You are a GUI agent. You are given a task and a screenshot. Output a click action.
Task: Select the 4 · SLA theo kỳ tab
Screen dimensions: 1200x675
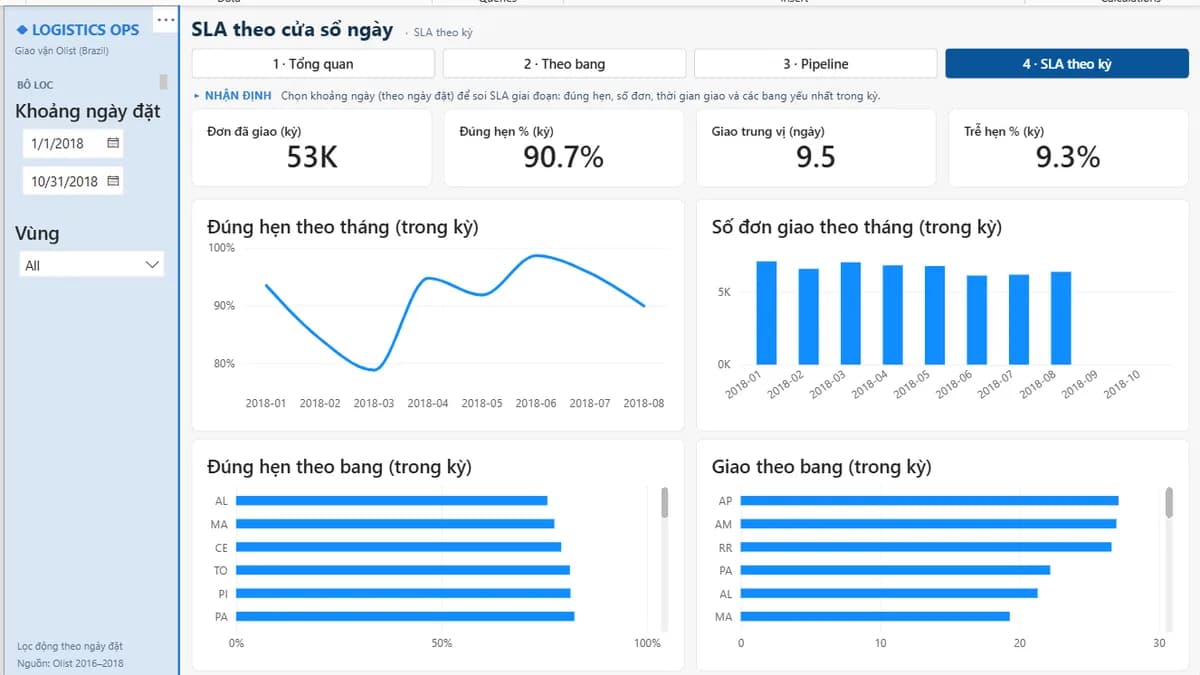(1067, 64)
